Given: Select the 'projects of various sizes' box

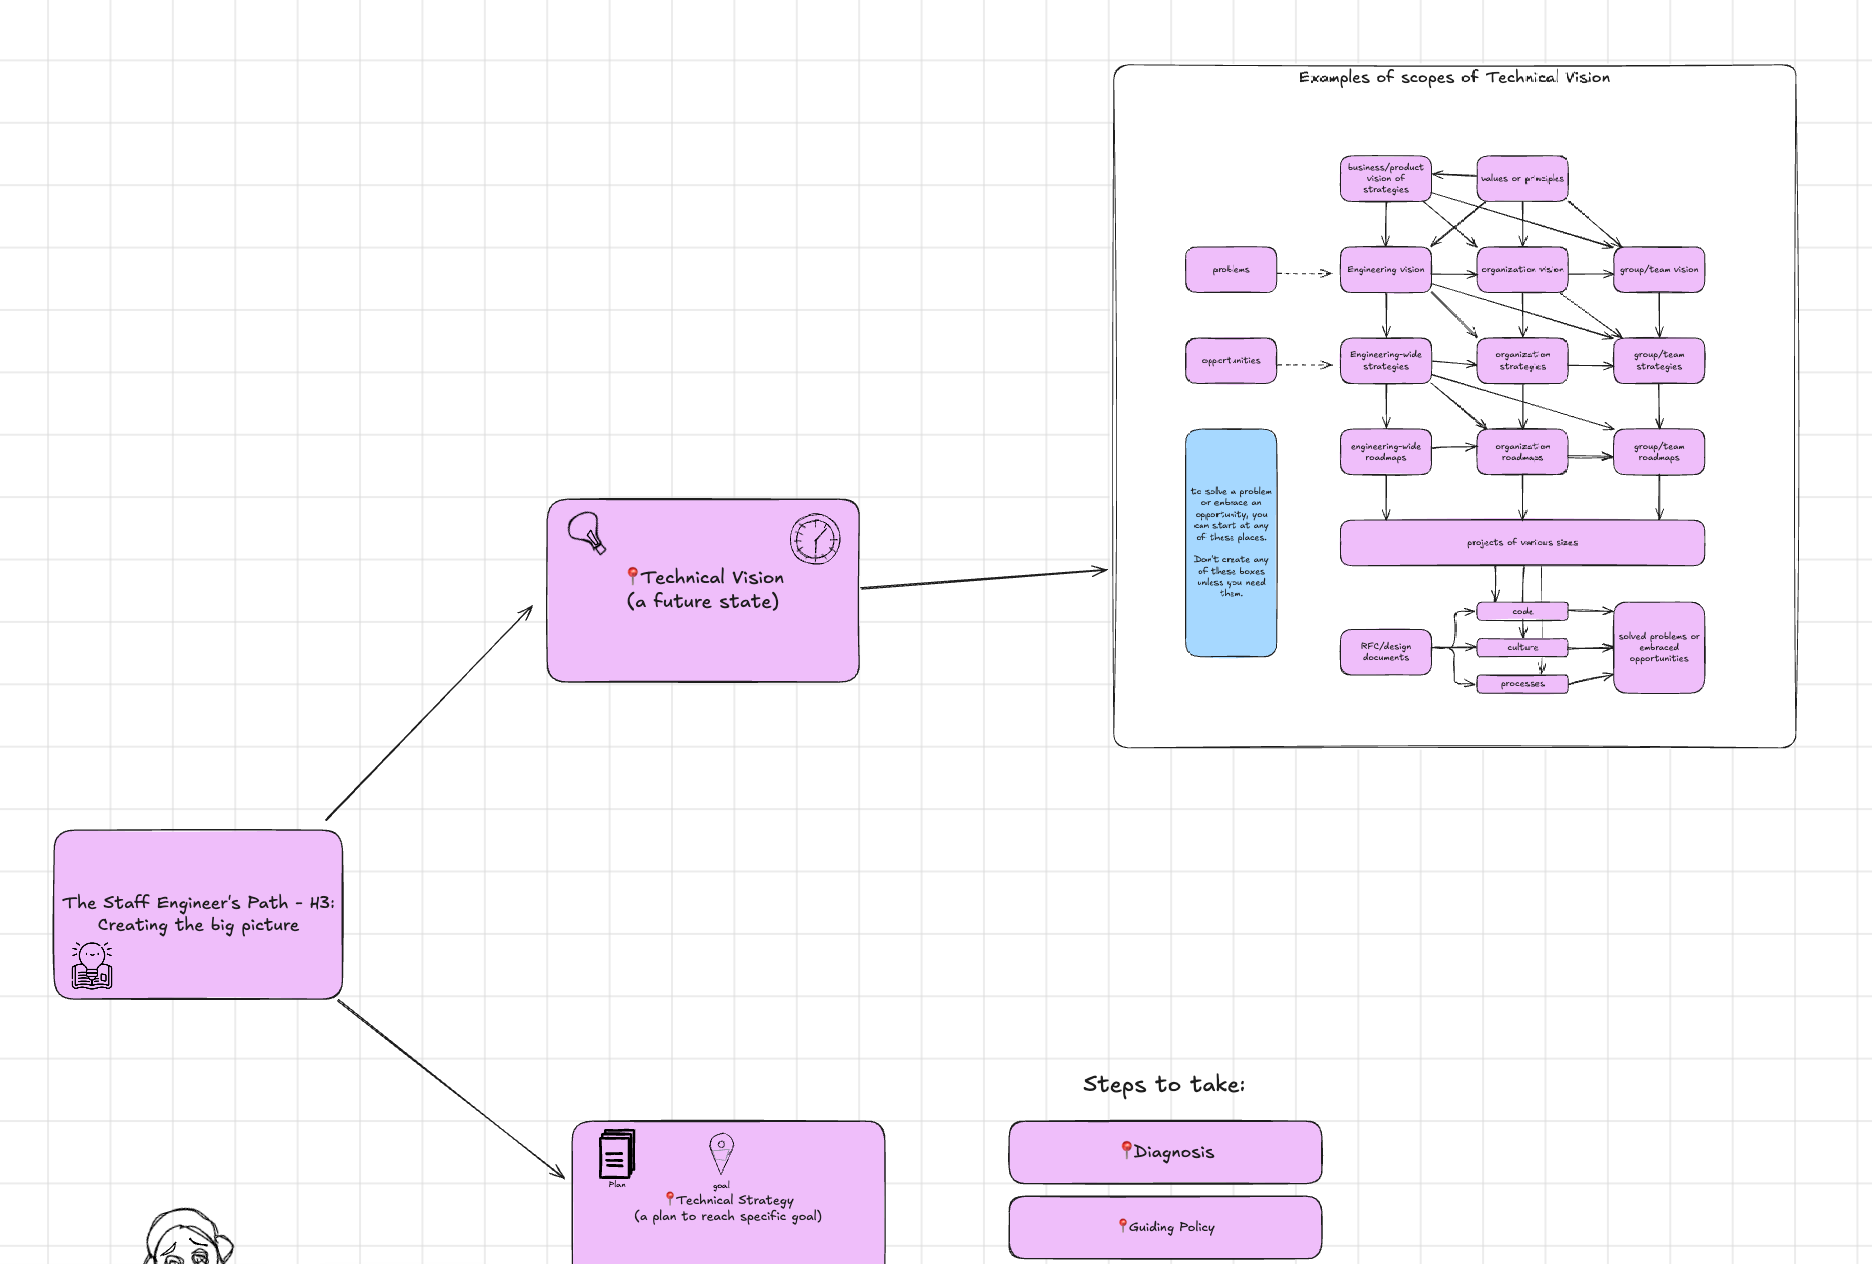Looking at the screenshot, I should click(1521, 543).
